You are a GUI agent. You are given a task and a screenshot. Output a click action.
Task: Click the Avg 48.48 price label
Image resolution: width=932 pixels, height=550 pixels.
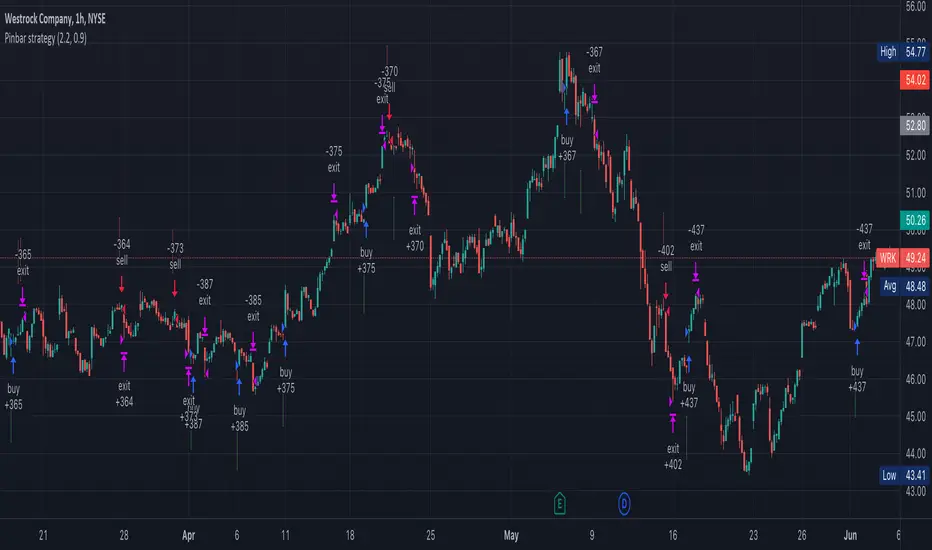[x=905, y=286]
